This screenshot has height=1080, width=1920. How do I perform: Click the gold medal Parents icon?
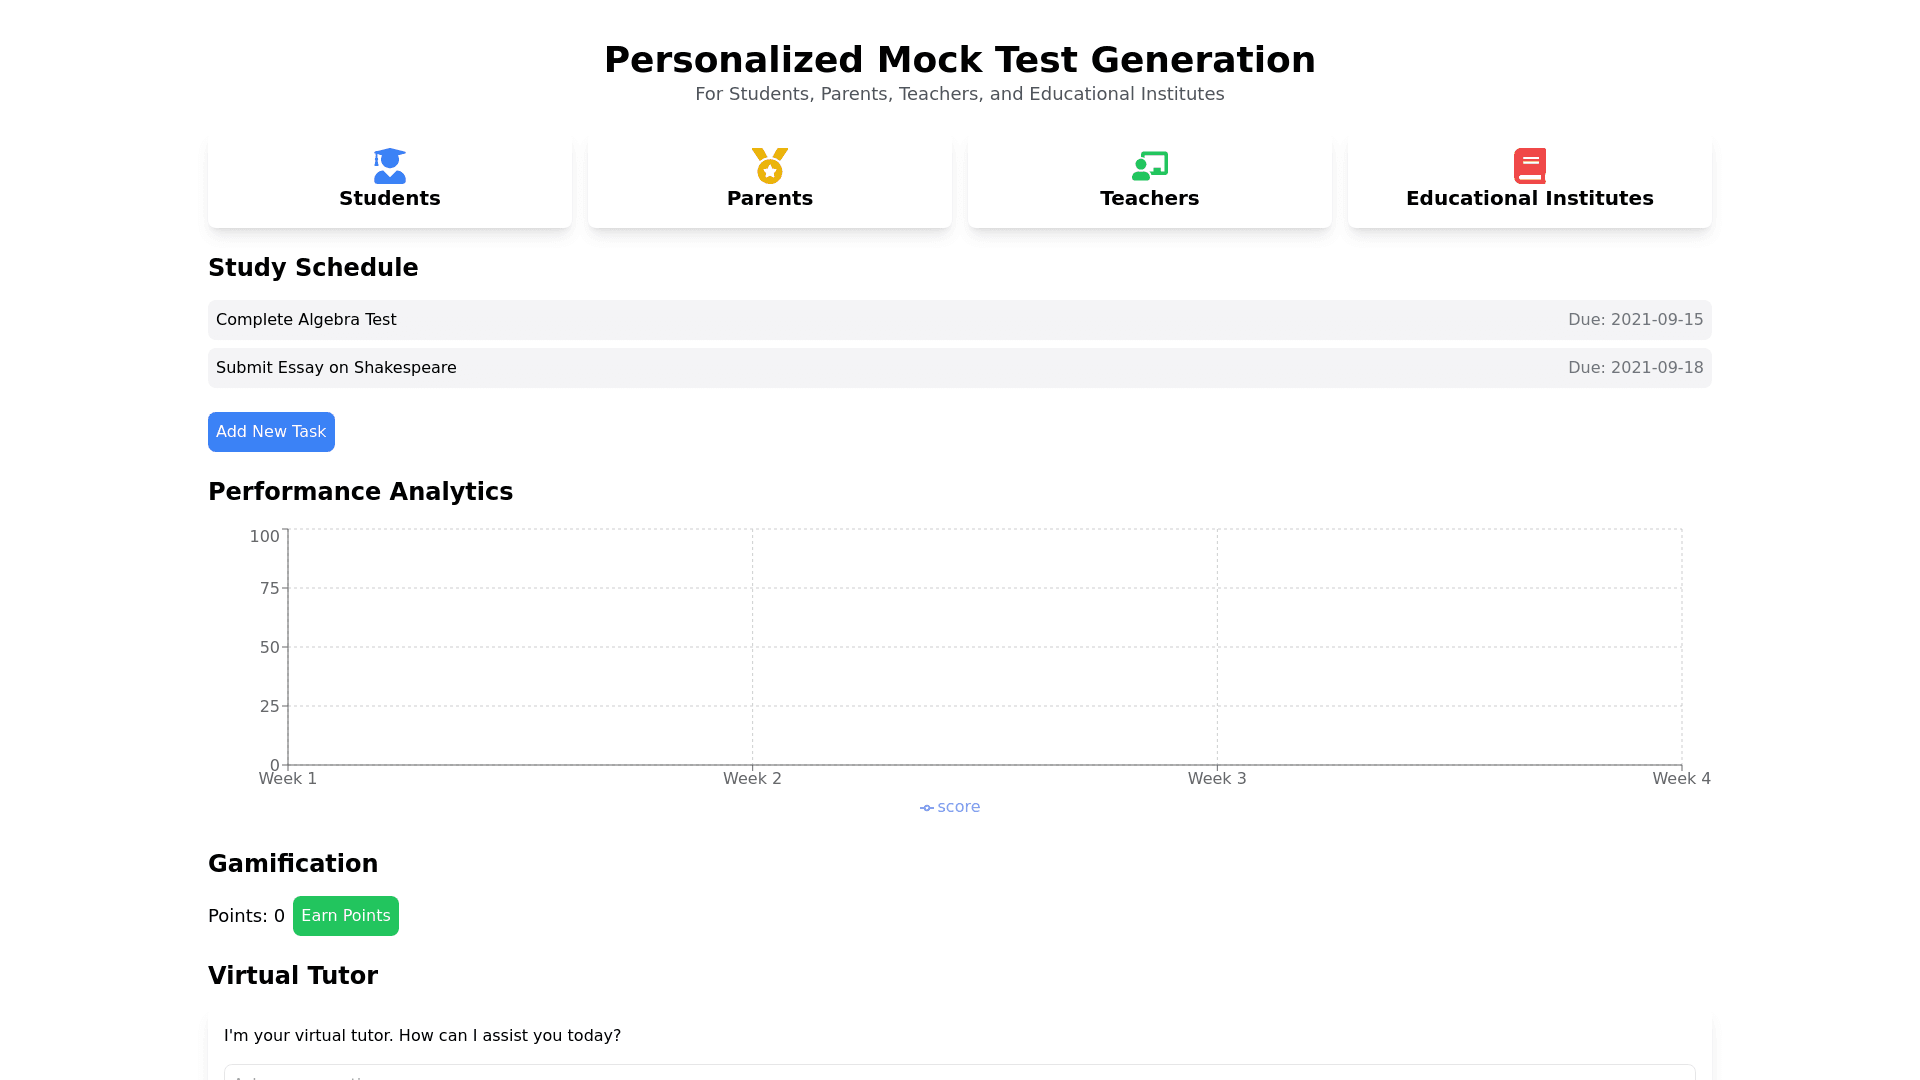(x=770, y=166)
